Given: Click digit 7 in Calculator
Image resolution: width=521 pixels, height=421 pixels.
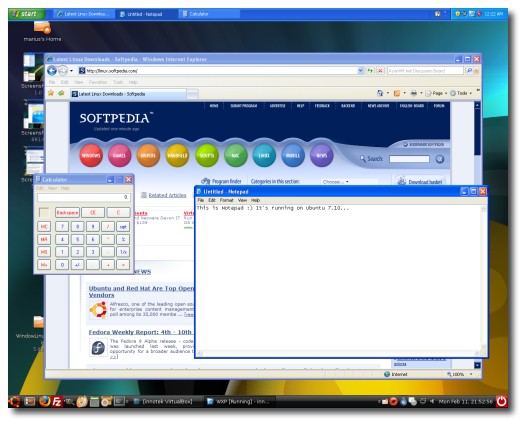Looking at the screenshot, I should 62,227.
